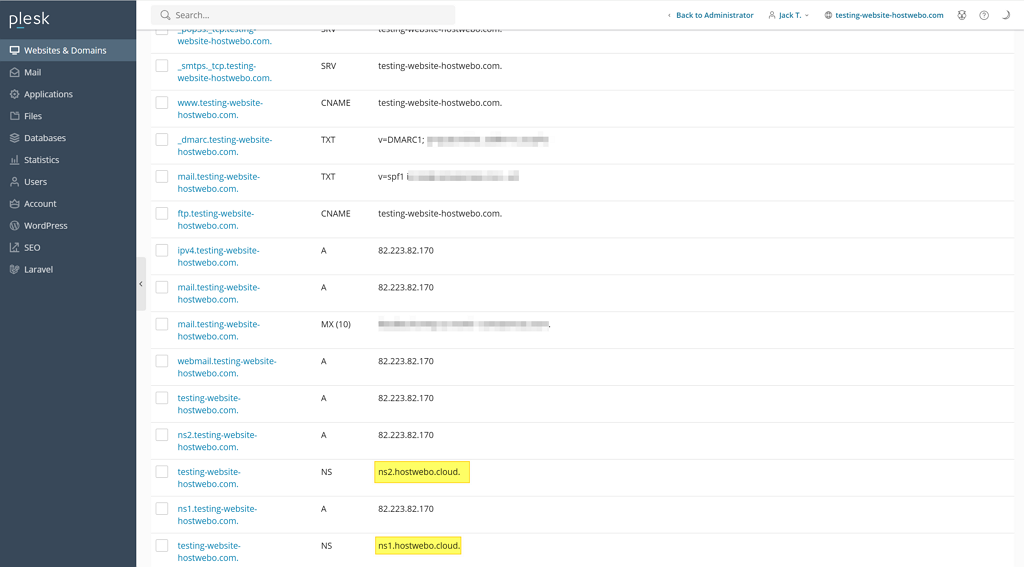Image resolution: width=1024 pixels, height=567 pixels.
Task: Toggle dark mode with the moon icon
Action: coord(1005,15)
